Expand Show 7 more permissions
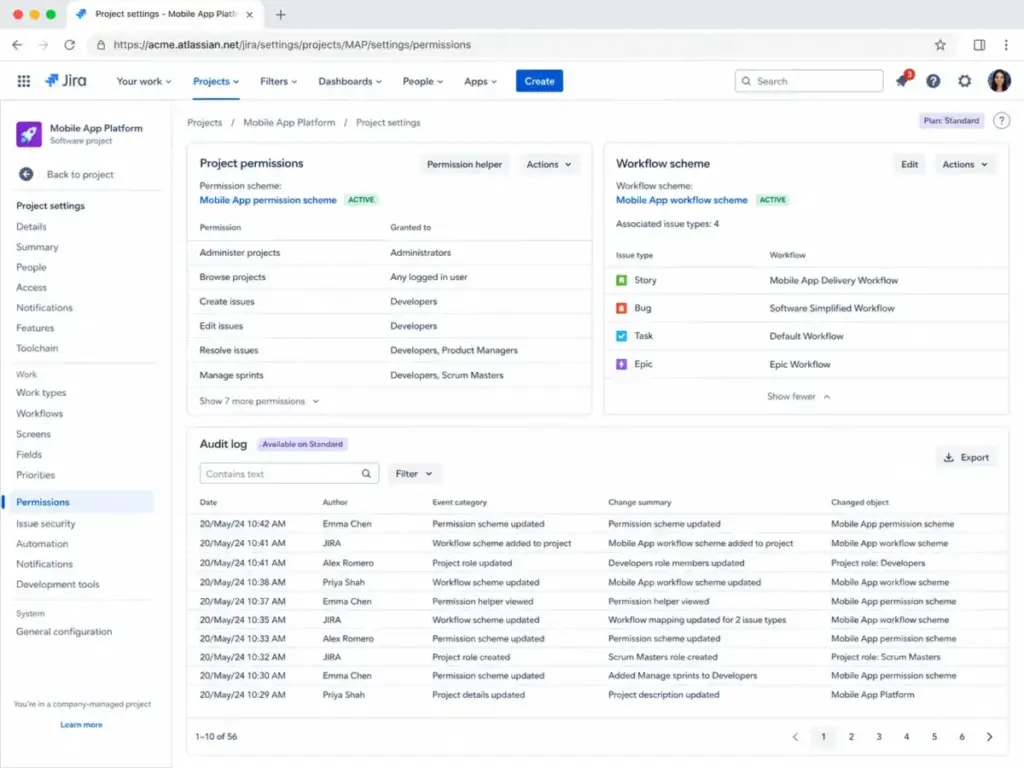Image resolution: width=1024 pixels, height=768 pixels. point(259,401)
